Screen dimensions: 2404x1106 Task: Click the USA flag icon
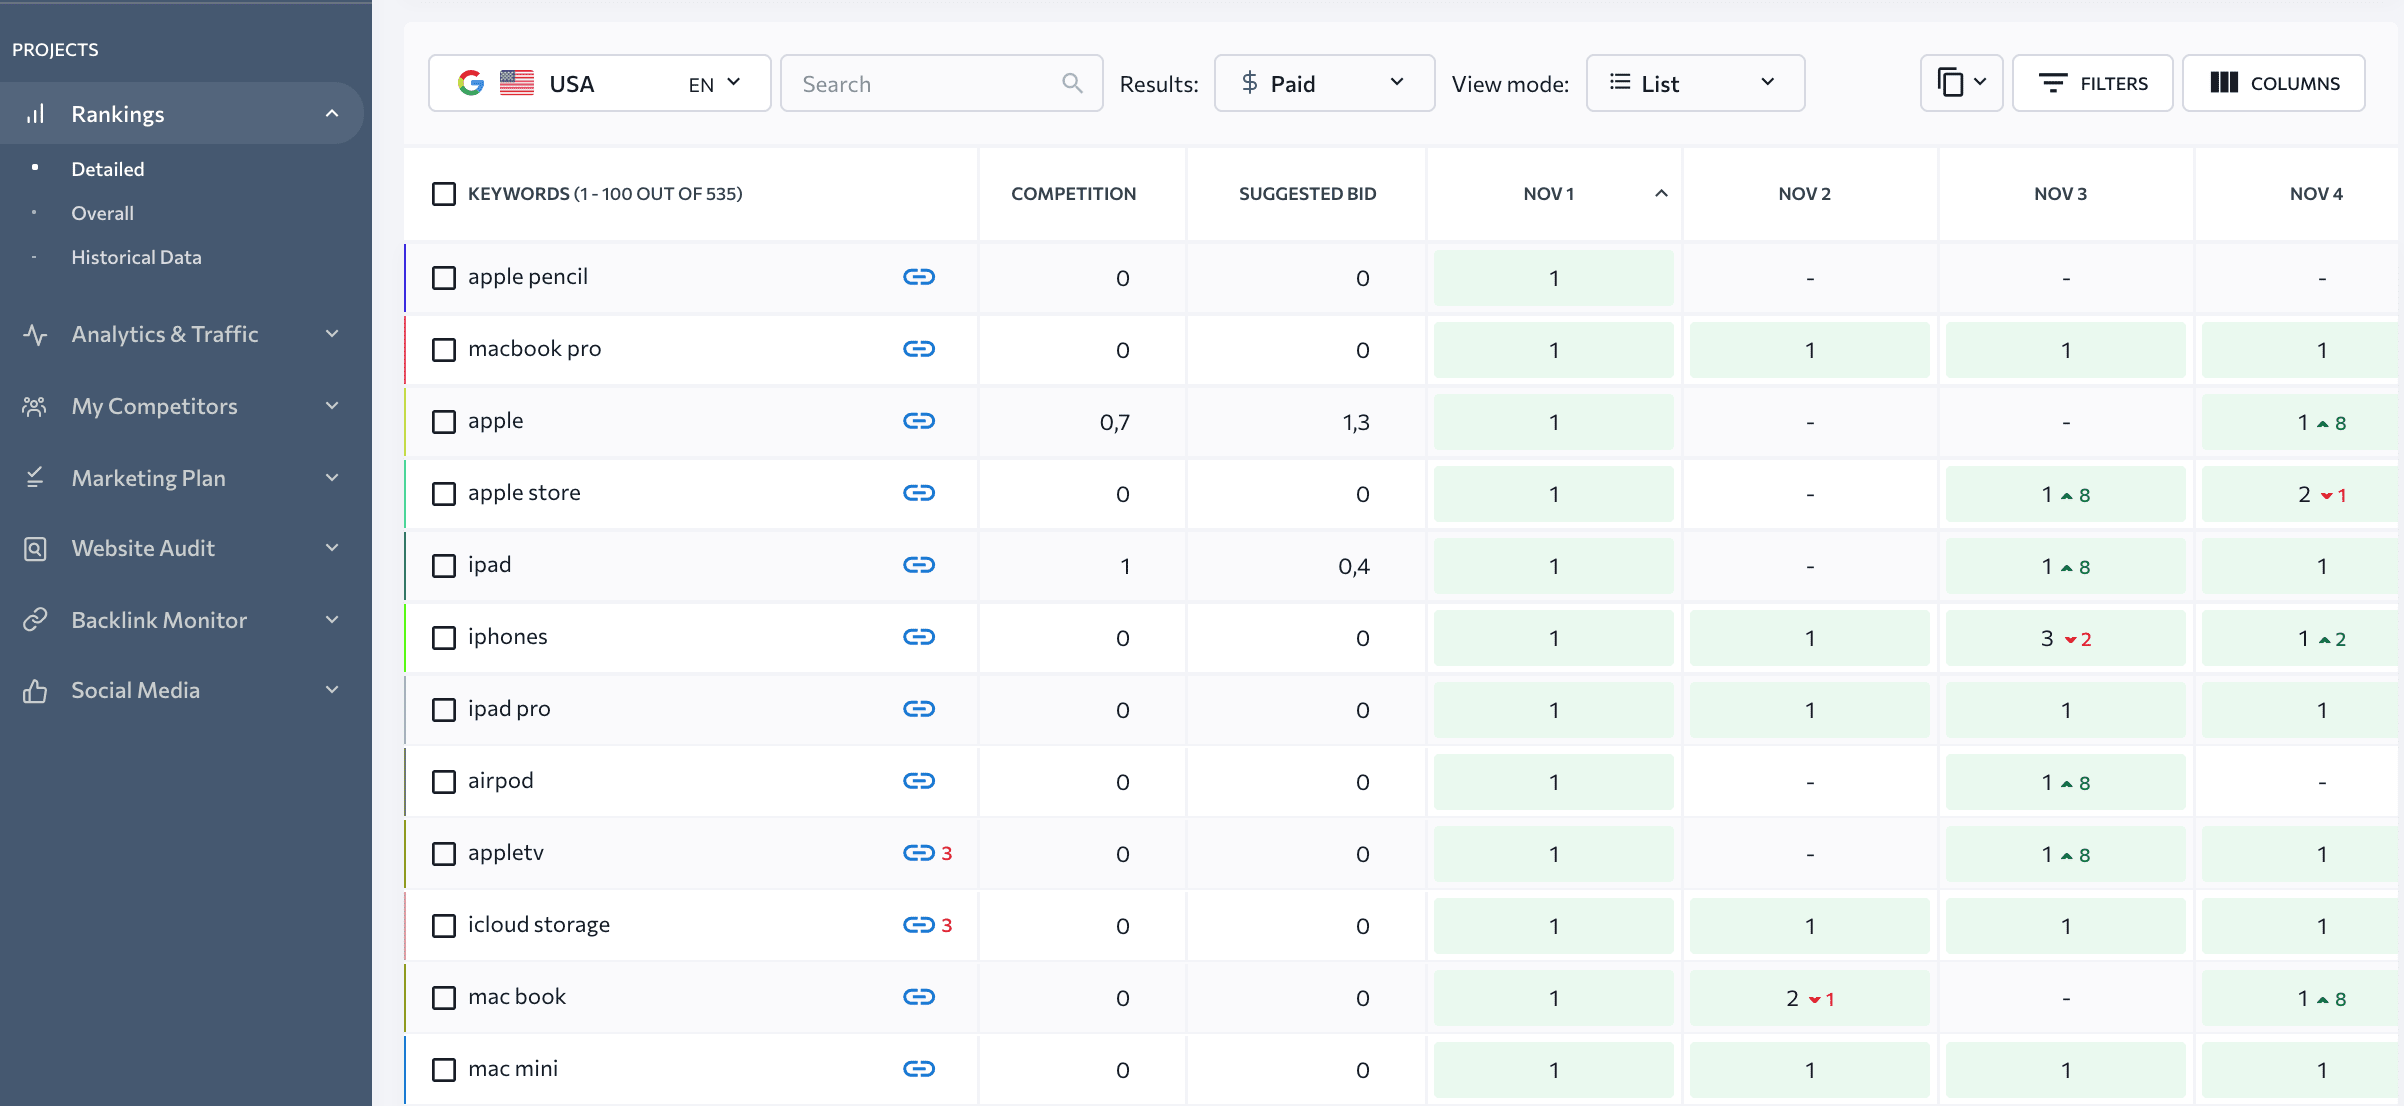pos(517,83)
